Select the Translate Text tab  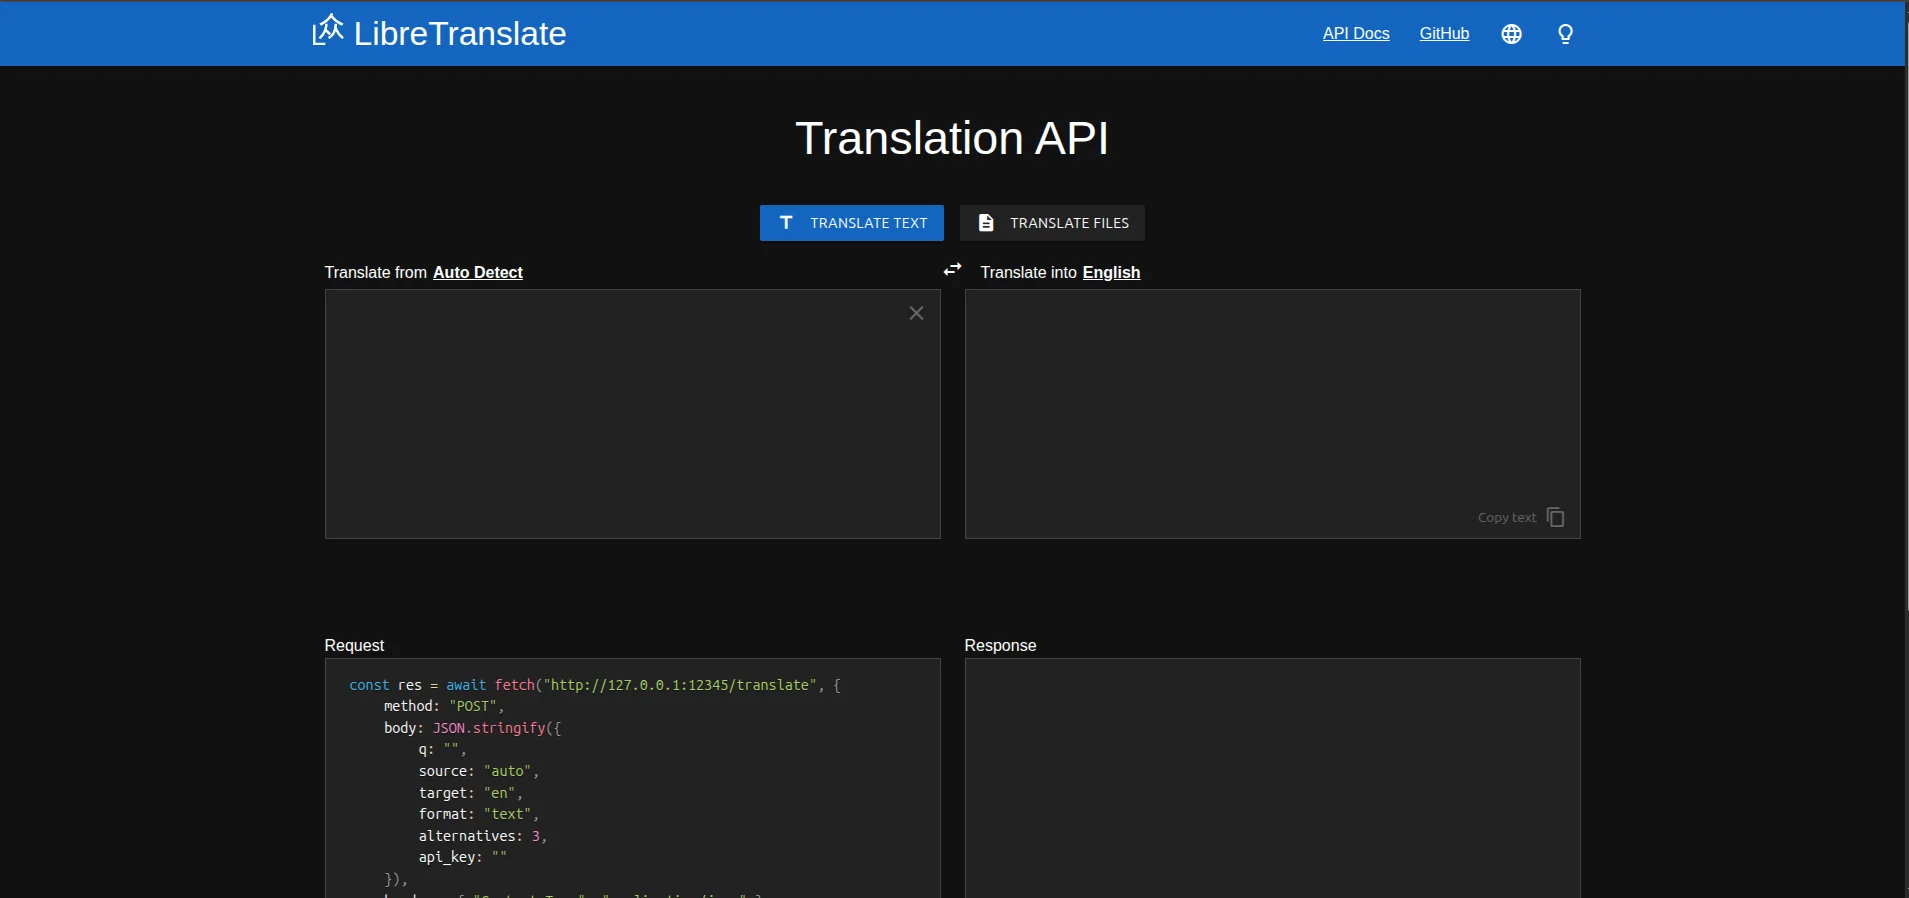(x=851, y=223)
